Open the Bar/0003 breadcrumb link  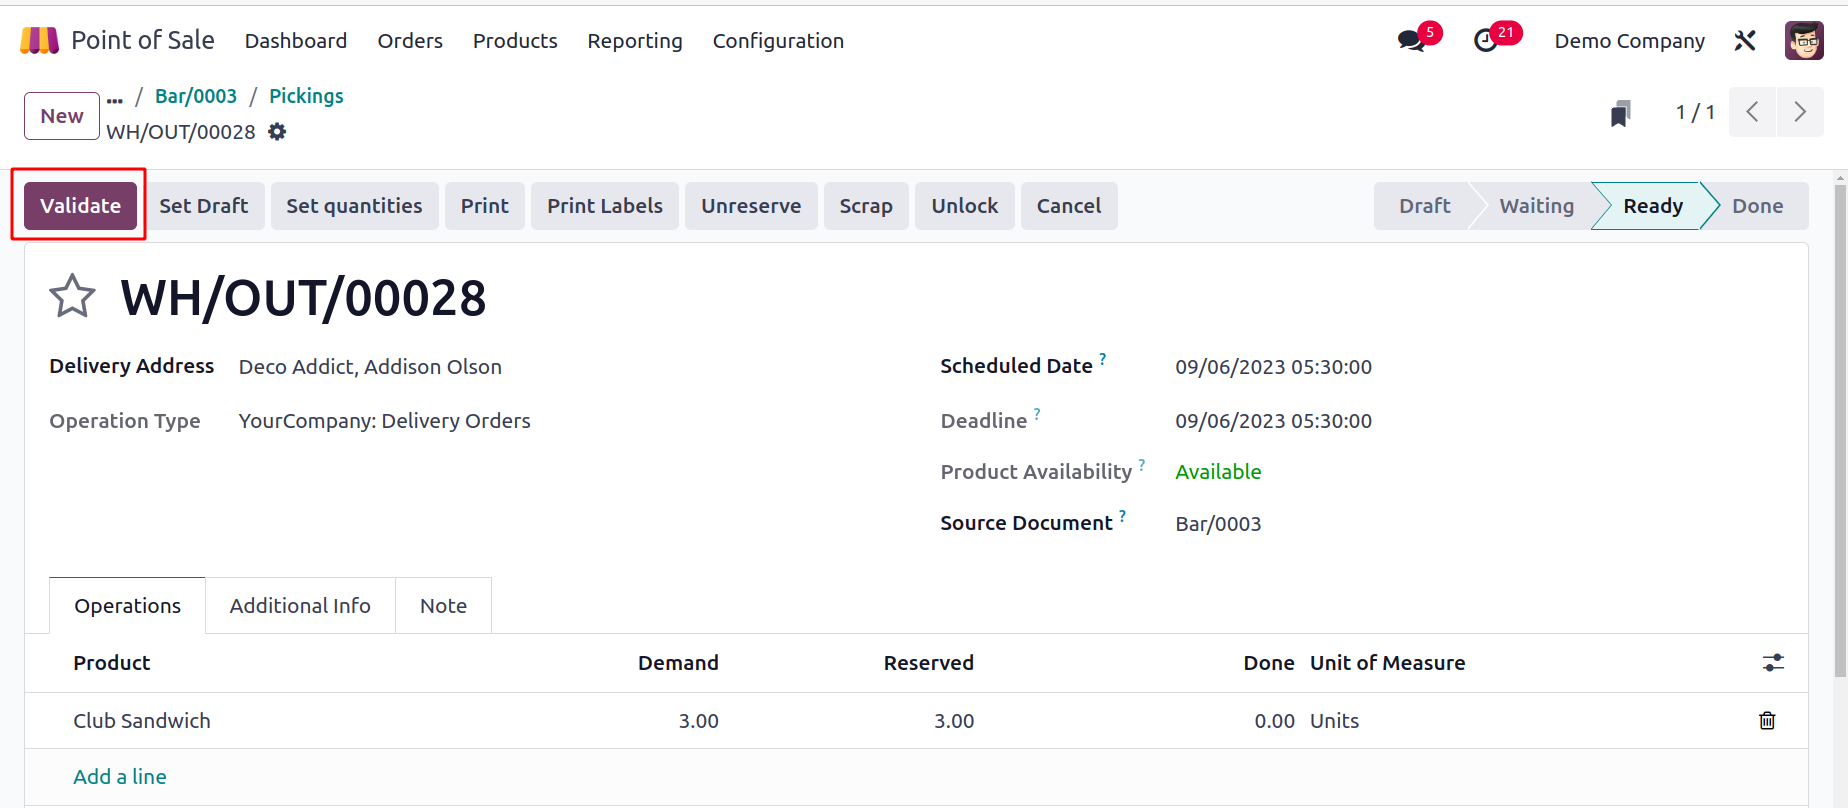(196, 96)
